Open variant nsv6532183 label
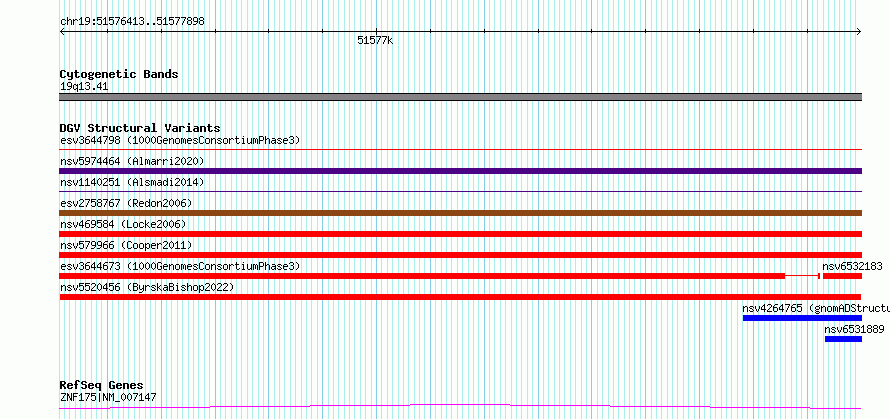 (853, 266)
